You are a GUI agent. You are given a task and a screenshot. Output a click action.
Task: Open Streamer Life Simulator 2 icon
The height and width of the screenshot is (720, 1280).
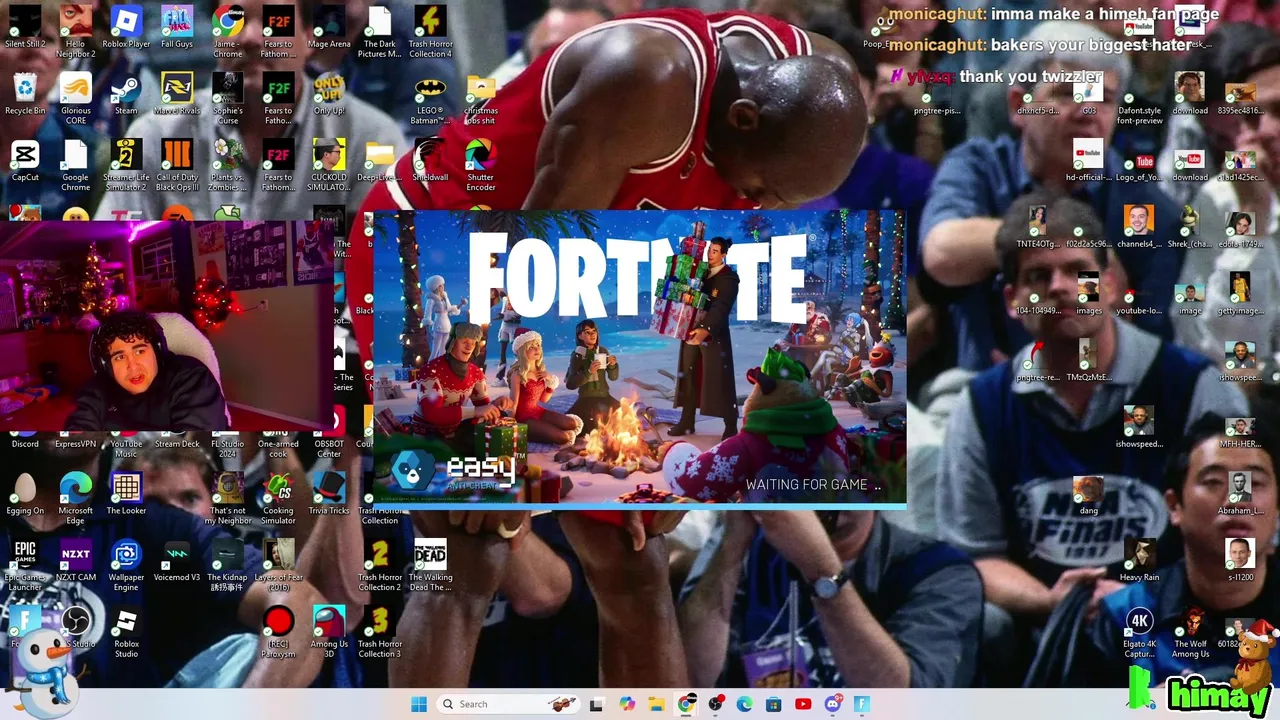pyautogui.click(x=126, y=165)
